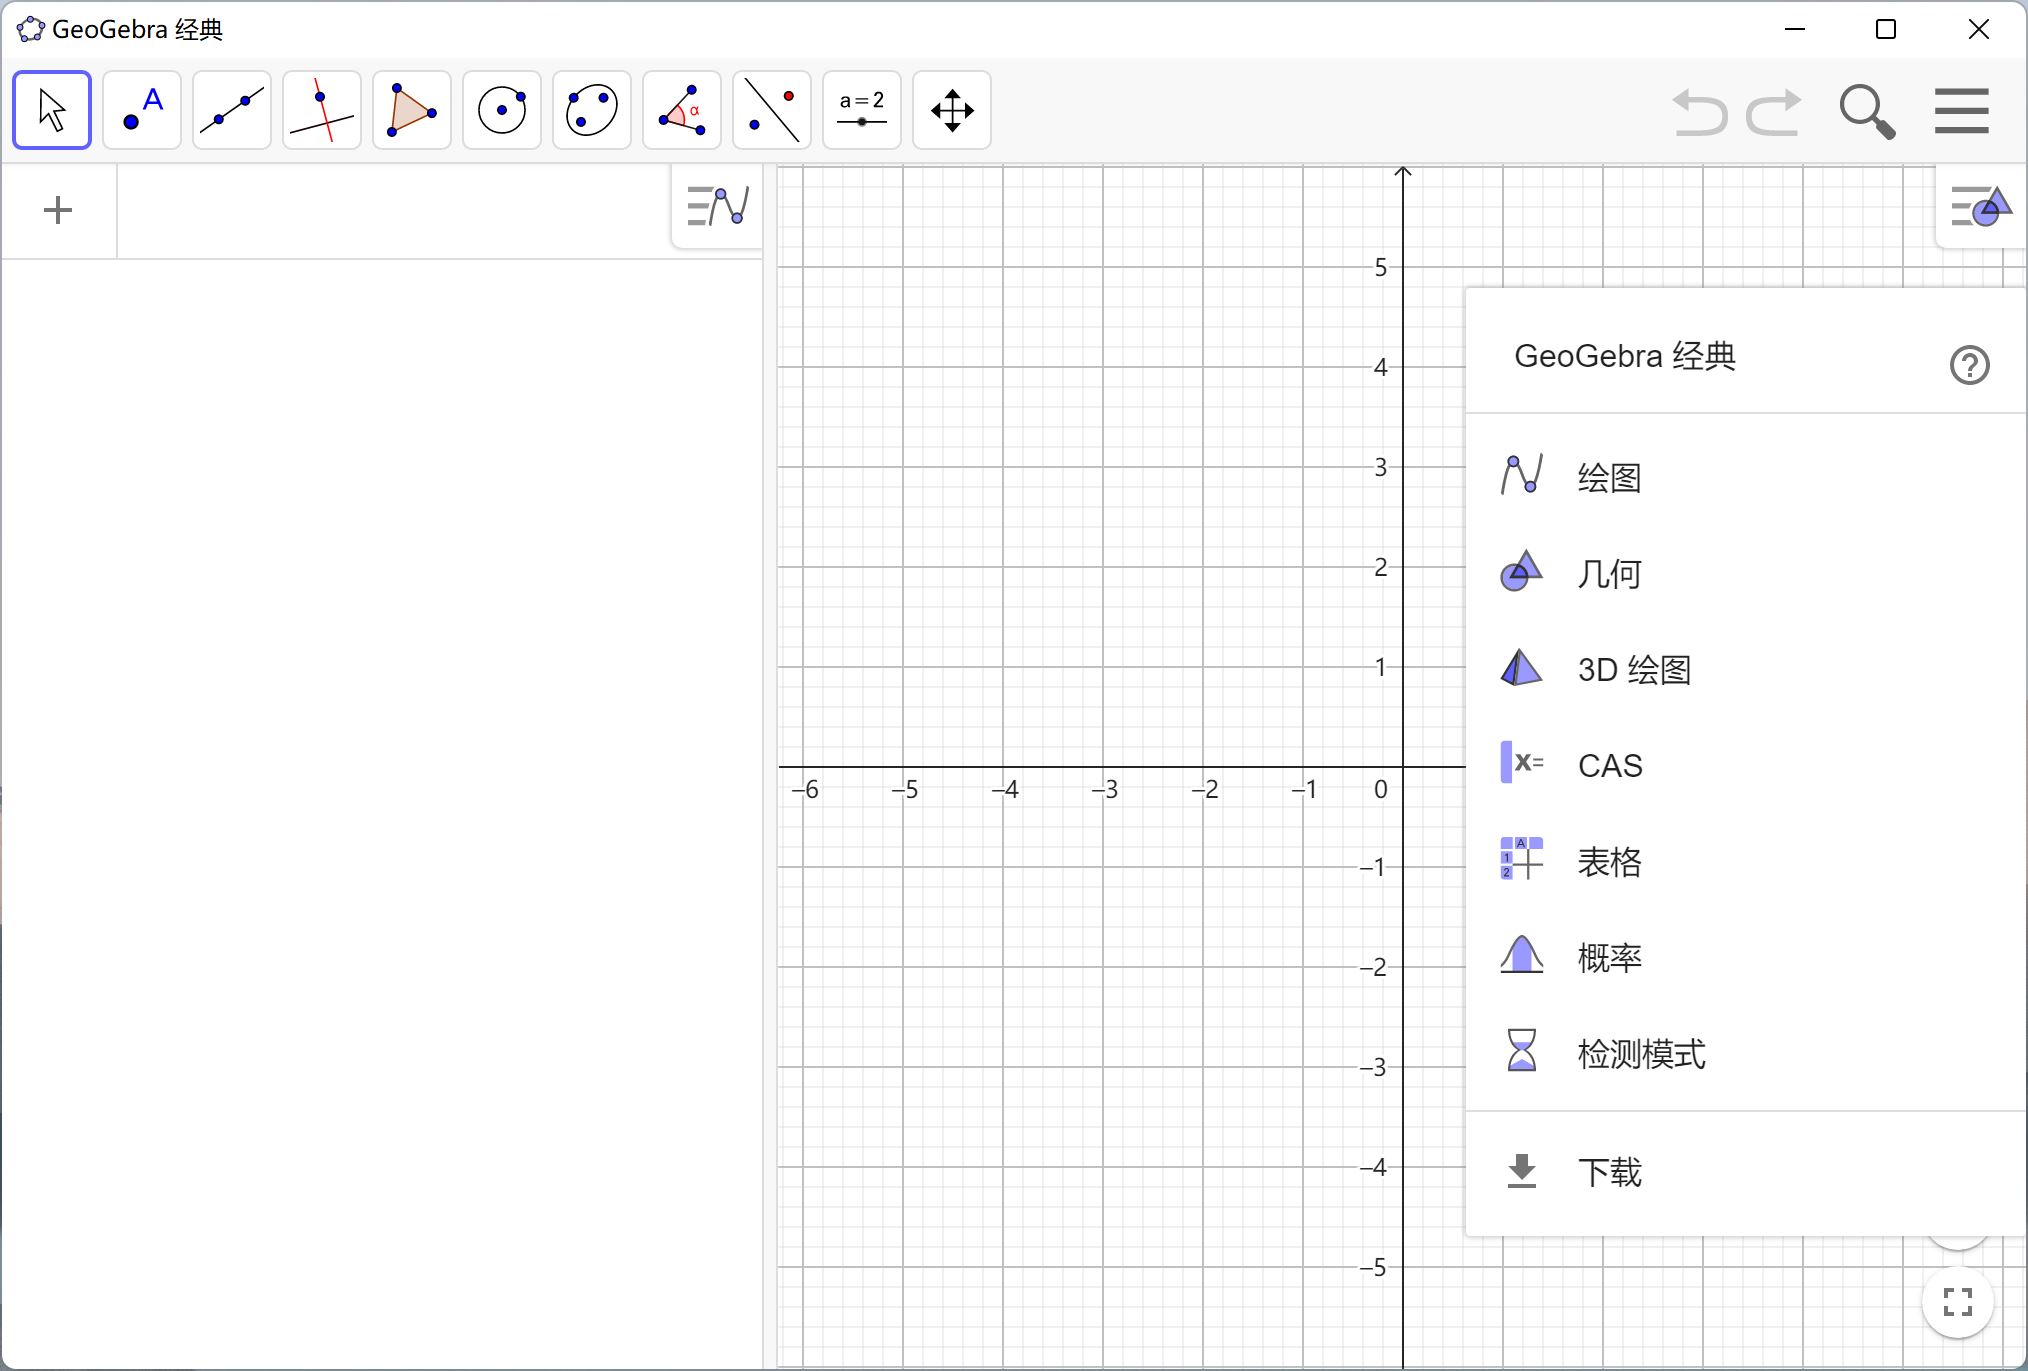2028x1371 pixels.
Task: Click the plus button in algebra input
Action: click(x=58, y=210)
